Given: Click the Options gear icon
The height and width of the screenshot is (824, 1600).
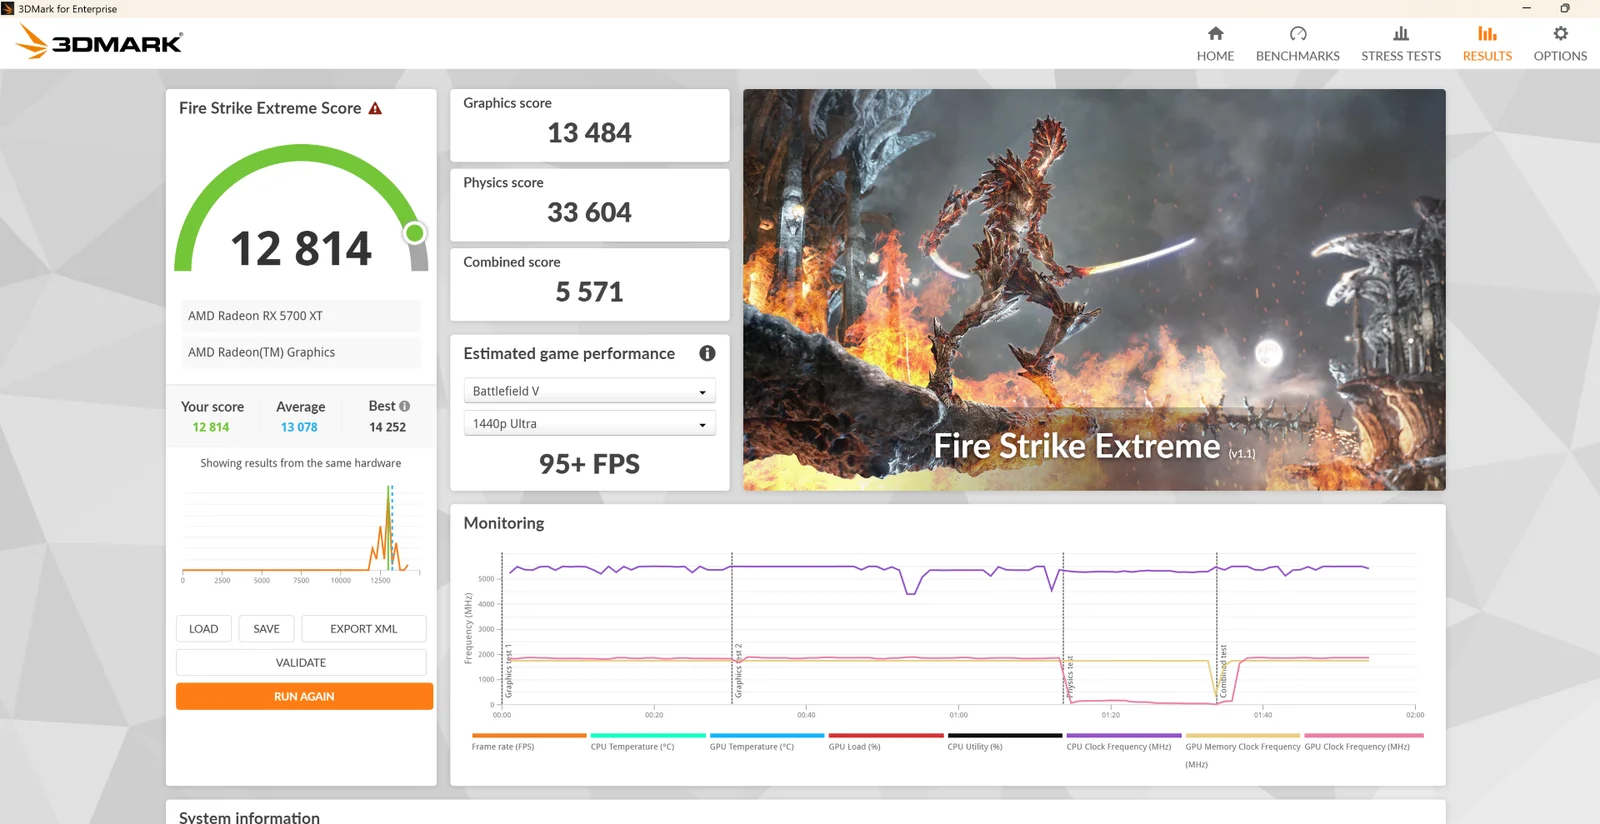Looking at the screenshot, I should pos(1559,34).
